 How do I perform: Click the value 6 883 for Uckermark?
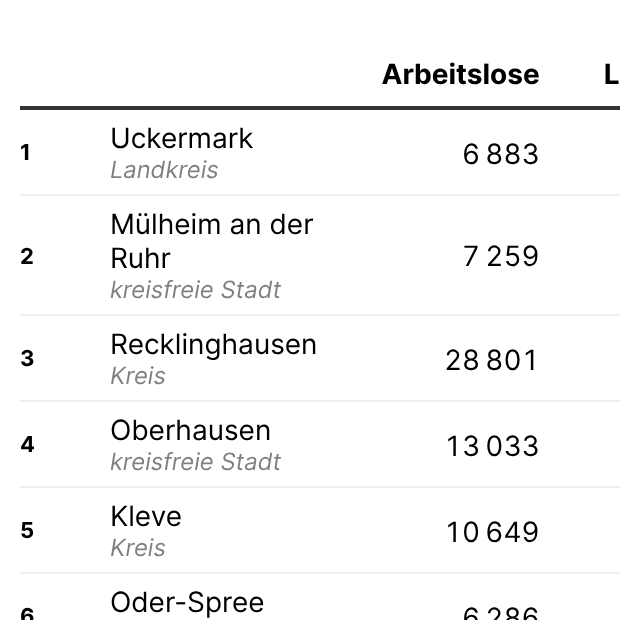[x=500, y=154]
